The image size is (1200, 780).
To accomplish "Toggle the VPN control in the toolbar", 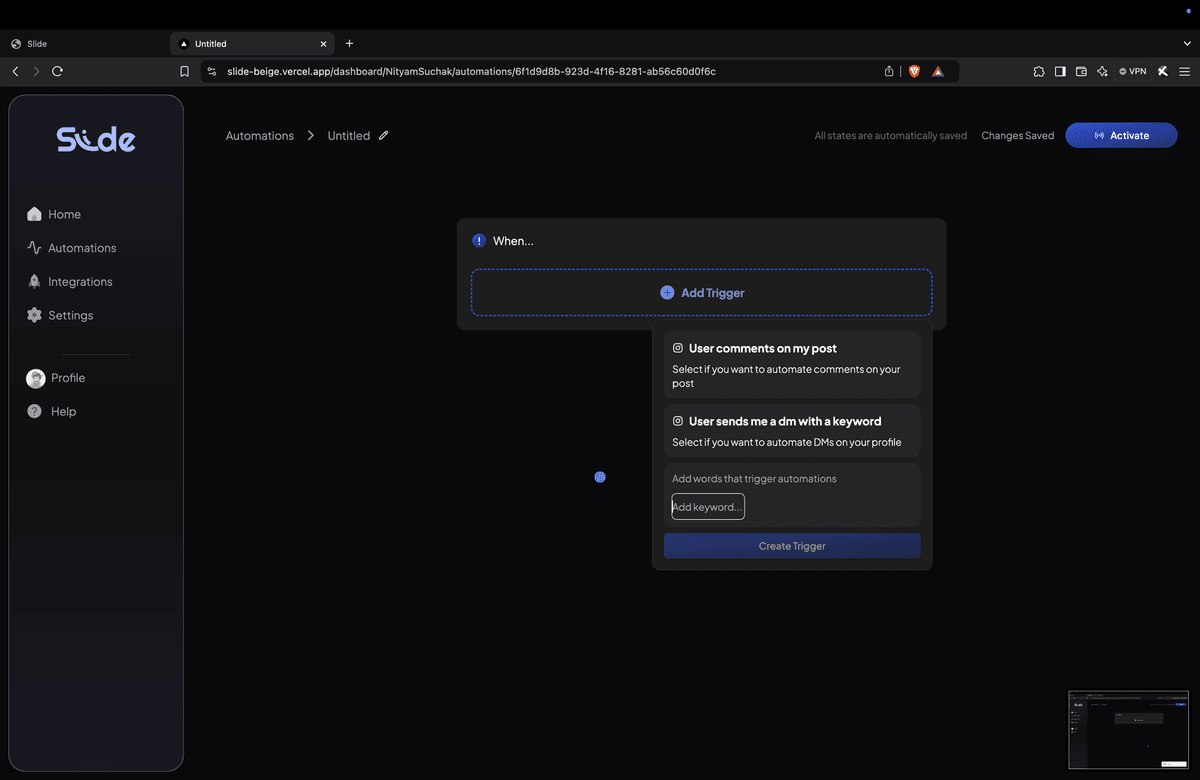I will (x=1131, y=71).
